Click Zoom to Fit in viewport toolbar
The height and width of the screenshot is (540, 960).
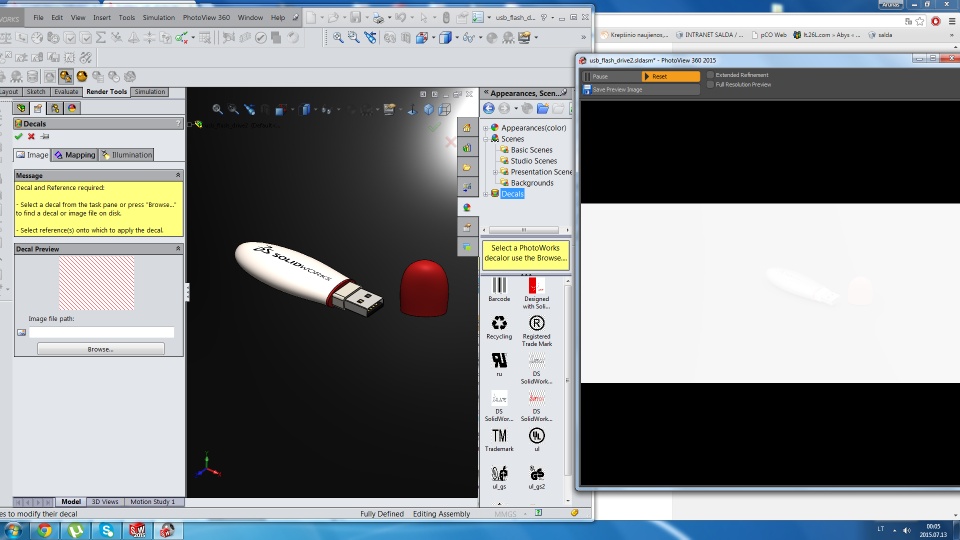(217, 109)
